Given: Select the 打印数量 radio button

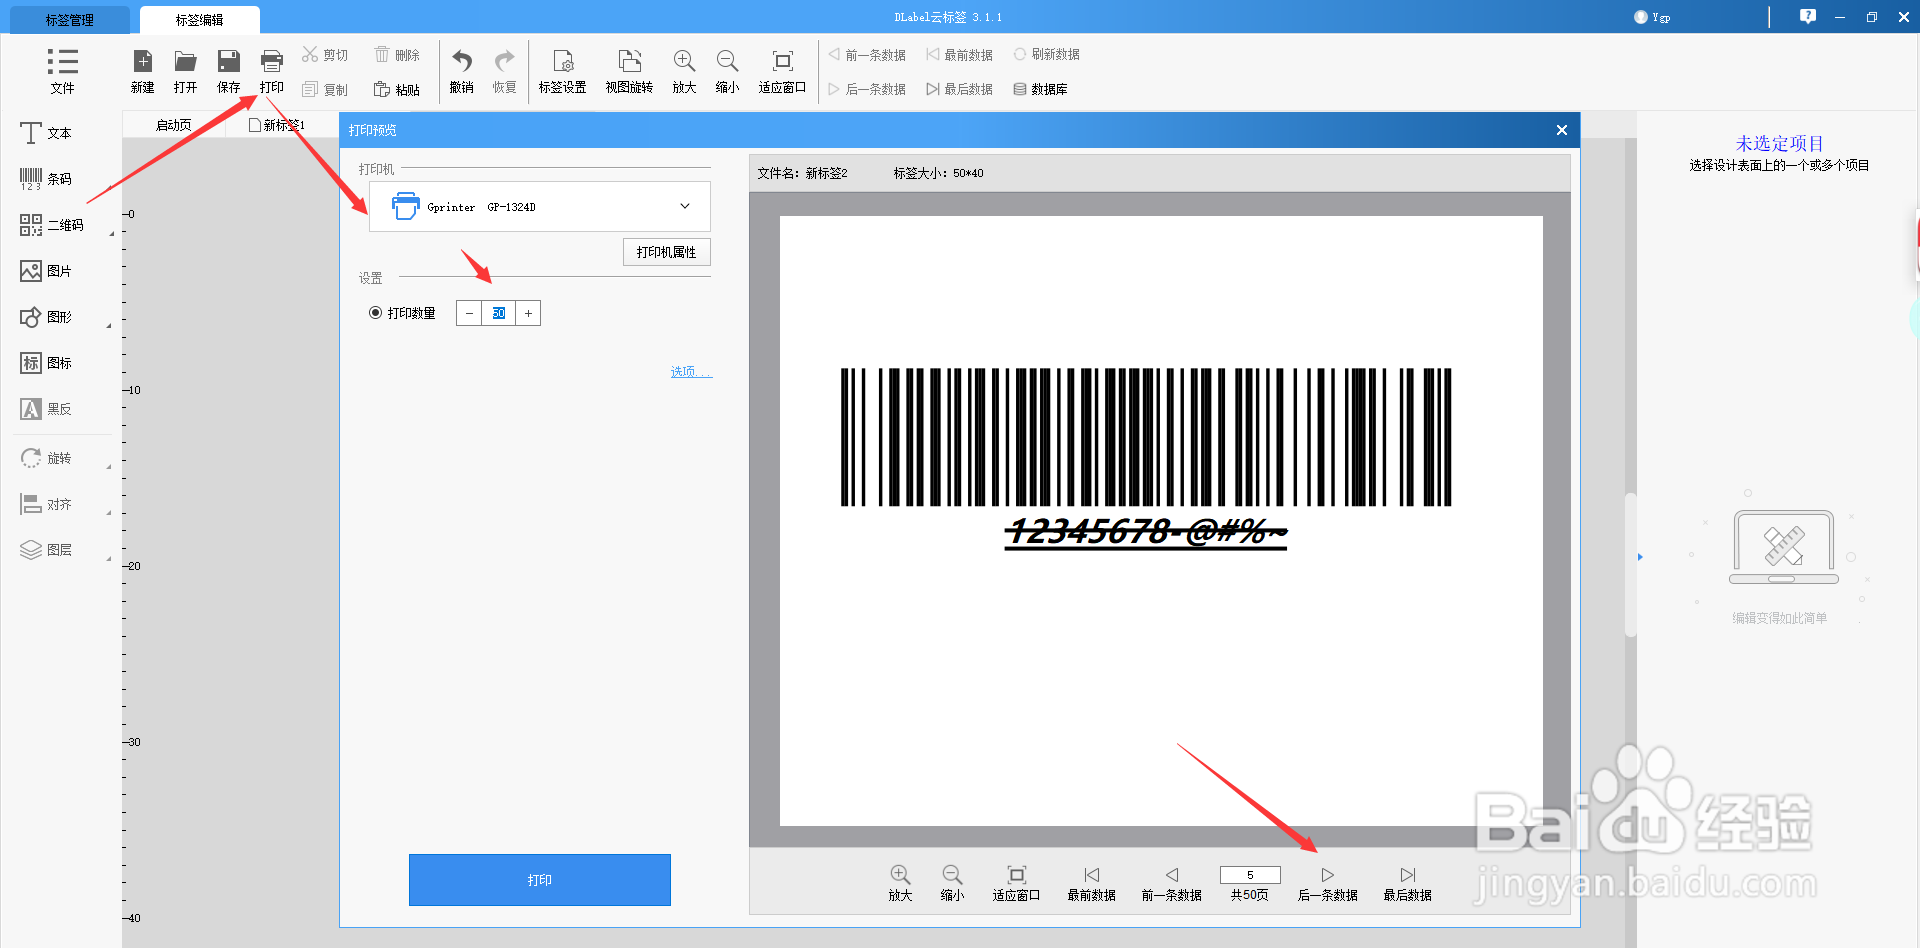Looking at the screenshot, I should [375, 313].
